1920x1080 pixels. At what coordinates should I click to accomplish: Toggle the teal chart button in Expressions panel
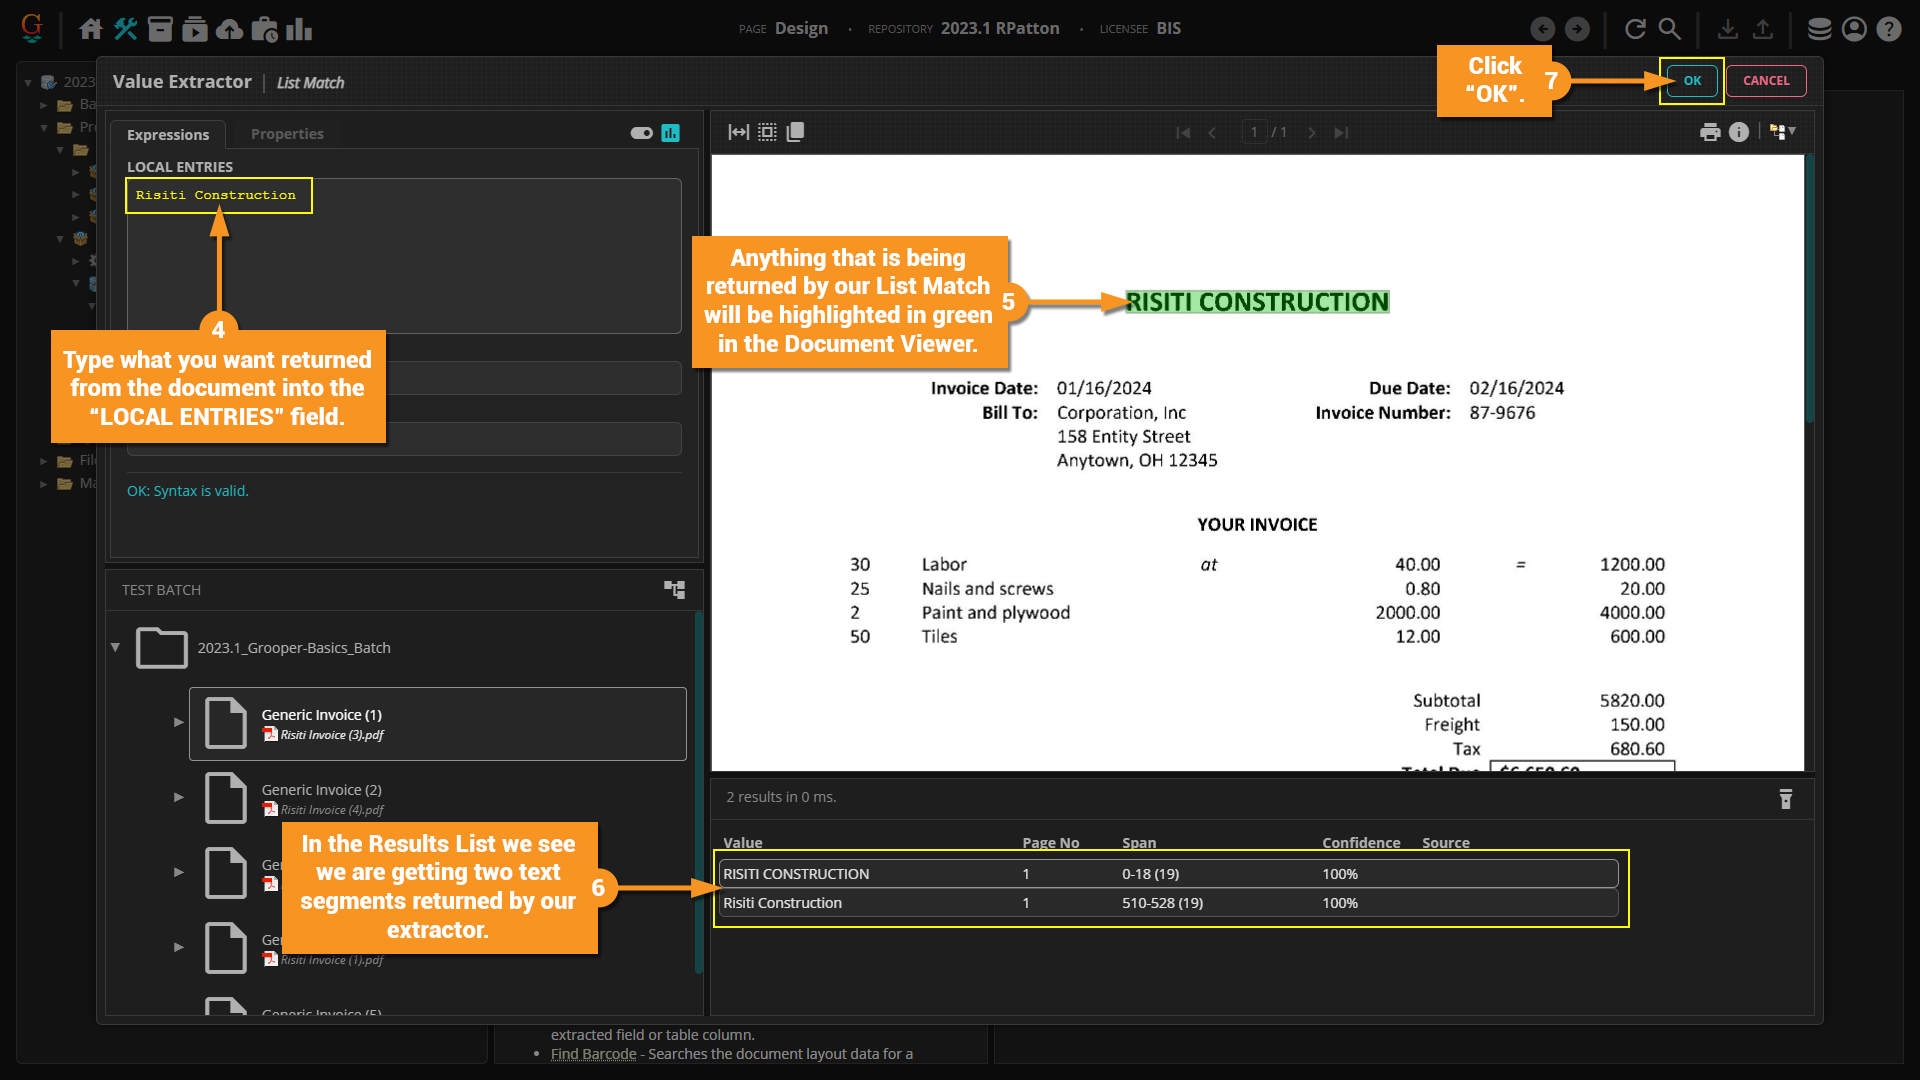click(x=671, y=133)
